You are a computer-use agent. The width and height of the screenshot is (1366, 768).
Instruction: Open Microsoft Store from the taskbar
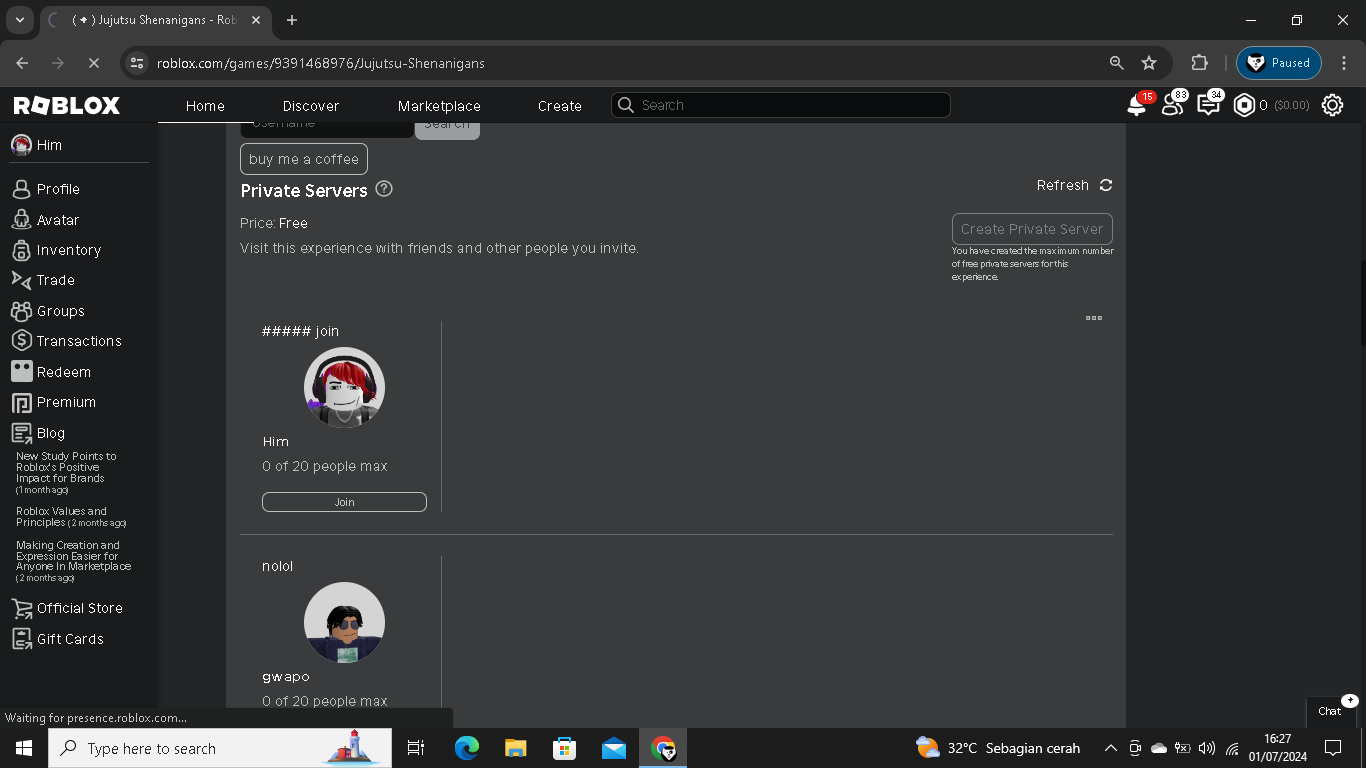[x=565, y=748]
